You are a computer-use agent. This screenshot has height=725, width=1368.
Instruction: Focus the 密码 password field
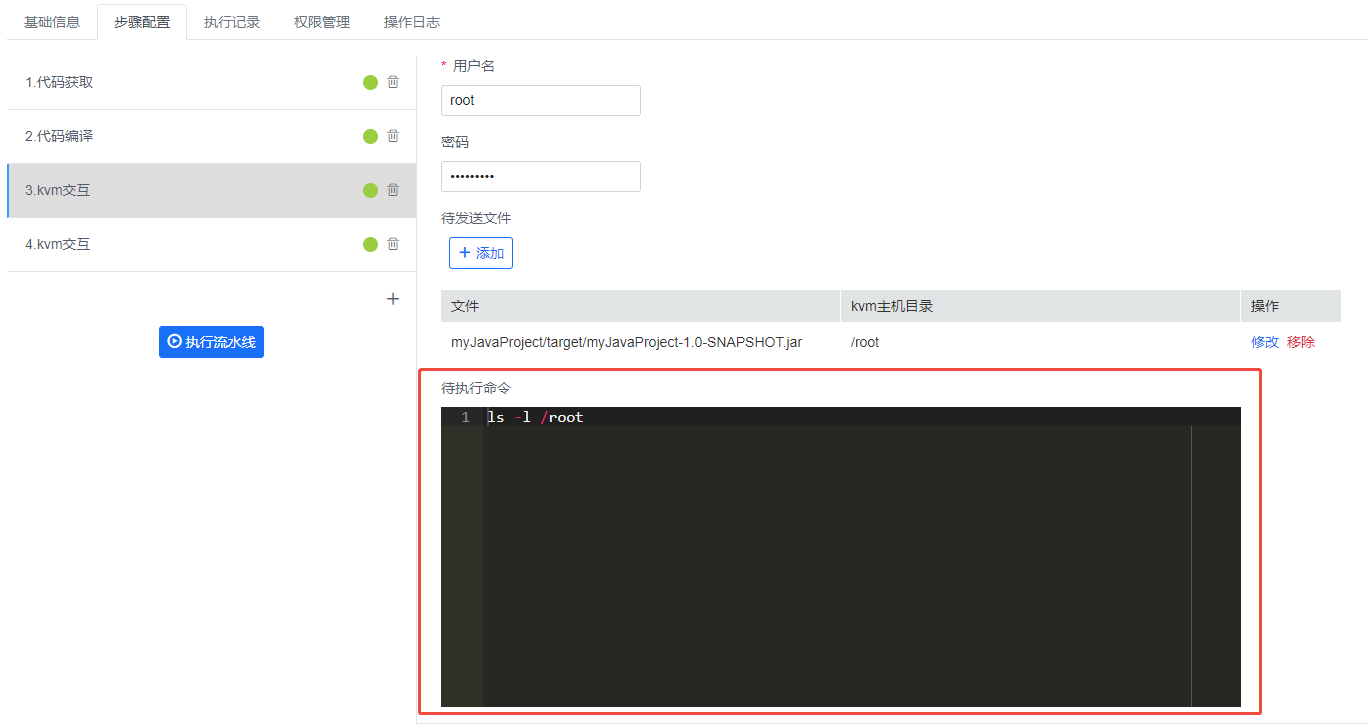541,176
